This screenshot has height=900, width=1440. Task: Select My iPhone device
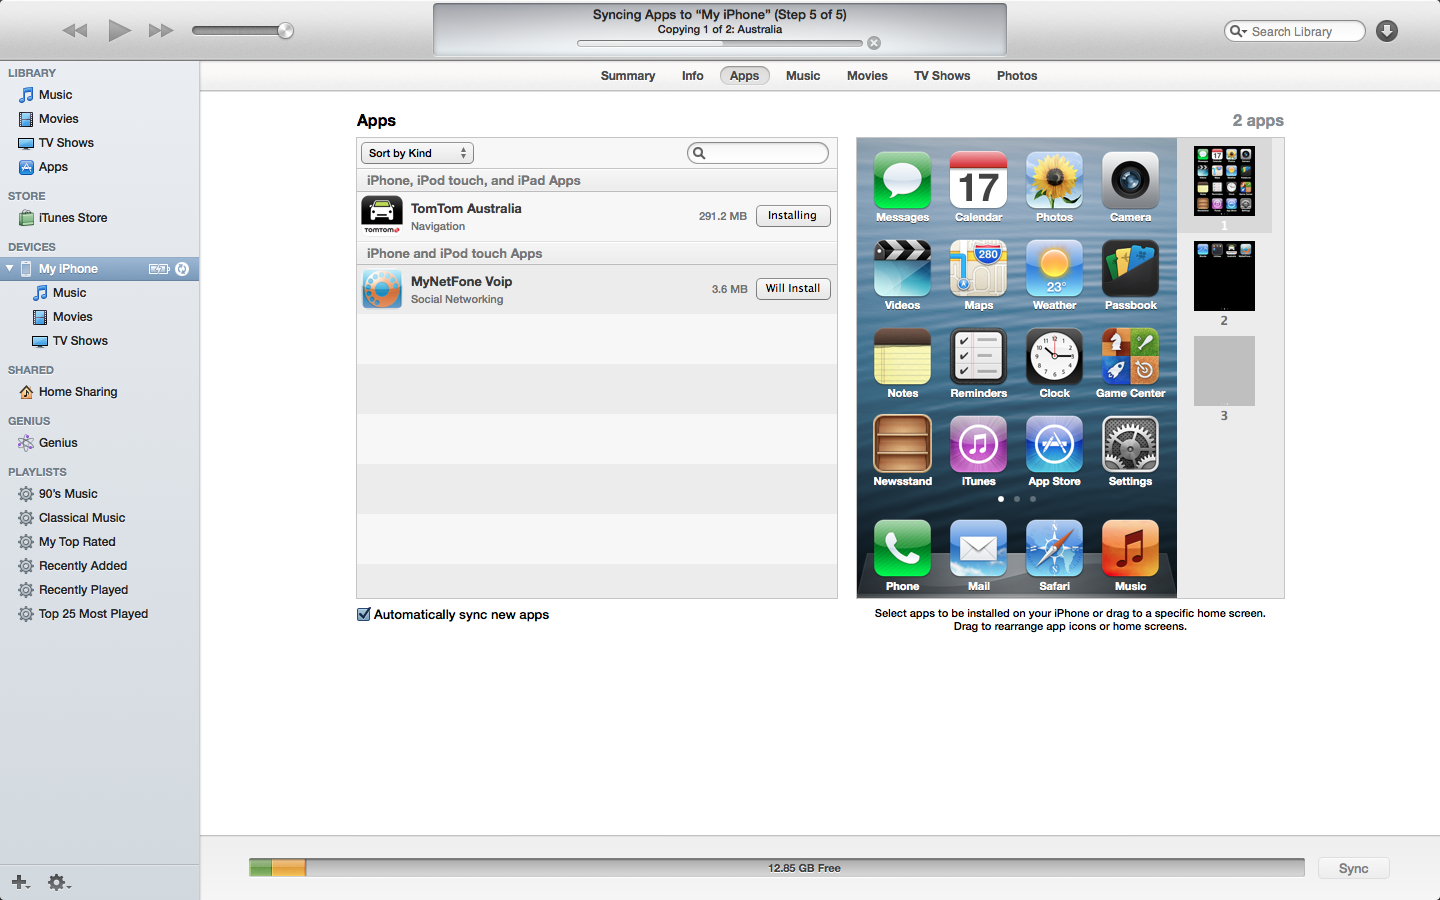point(68,269)
